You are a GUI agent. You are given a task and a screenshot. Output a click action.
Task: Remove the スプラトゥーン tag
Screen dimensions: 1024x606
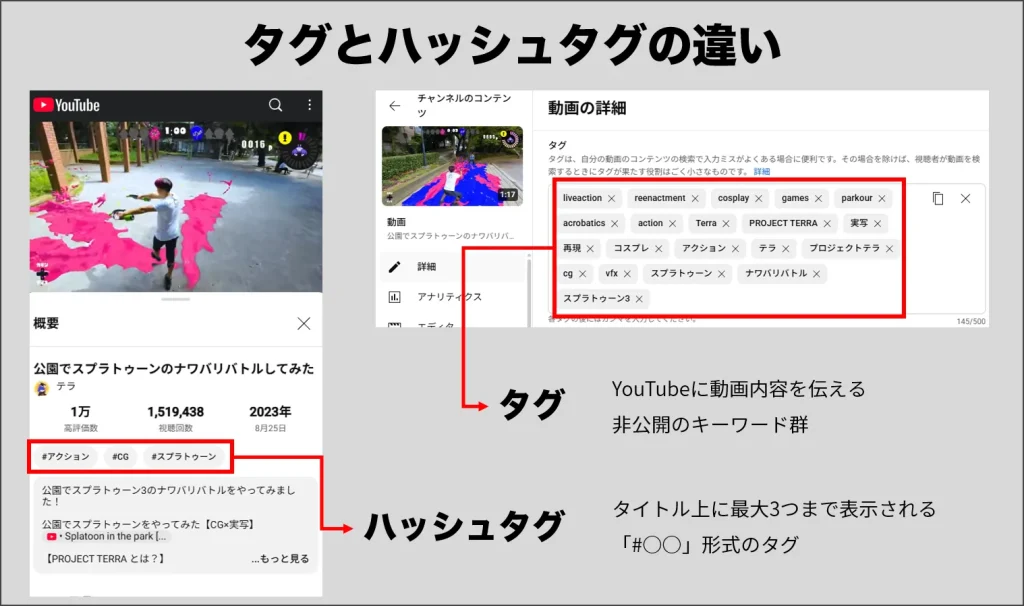click(x=721, y=274)
